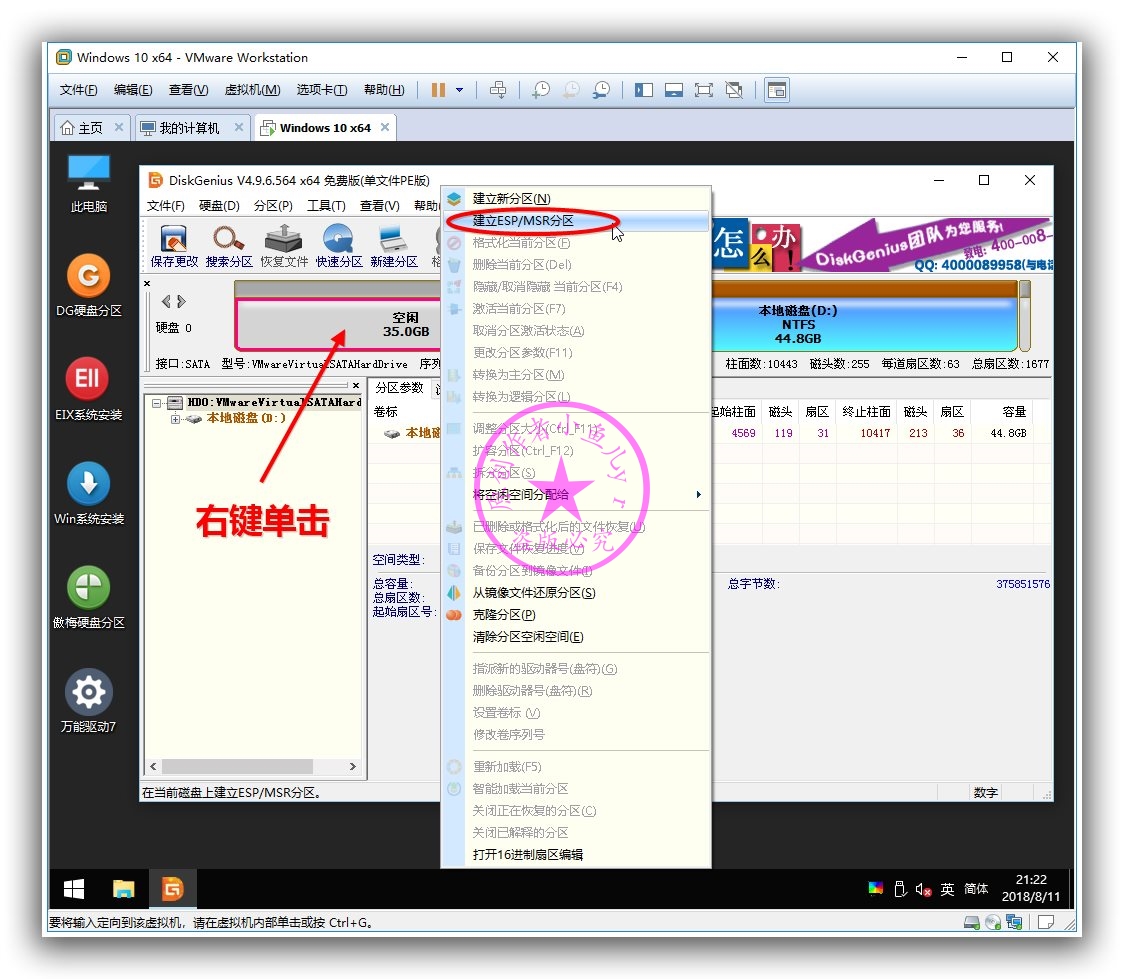
Task: Click 搜索分区 toolbar icon
Action: point(229,246)
